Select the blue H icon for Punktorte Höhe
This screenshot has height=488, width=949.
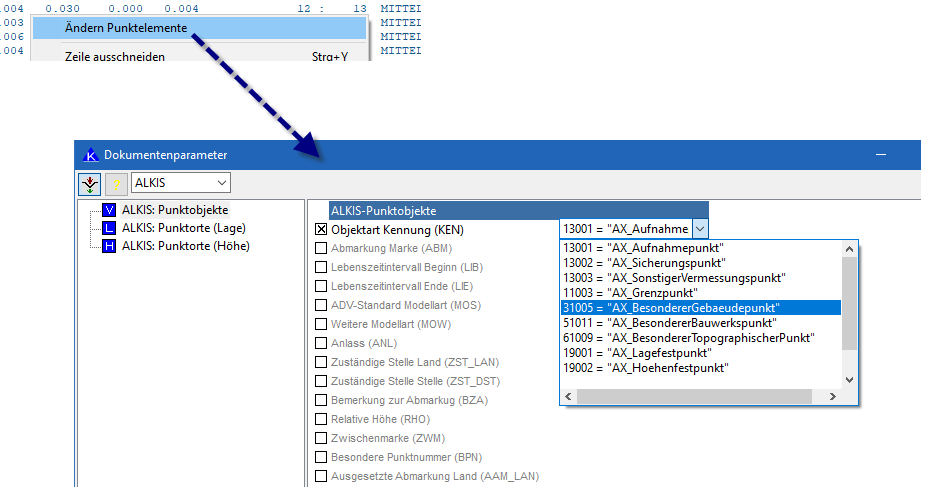[x=109, y=246]
